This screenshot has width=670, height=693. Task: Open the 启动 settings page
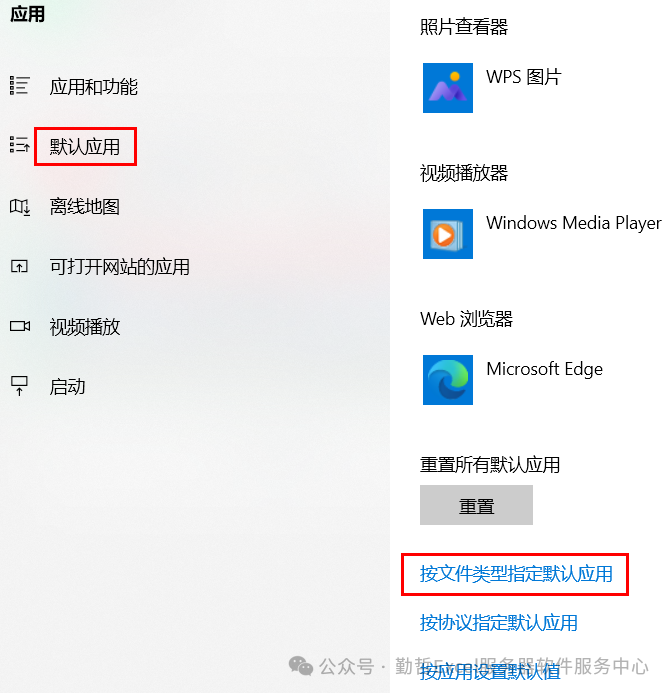click(67, 387)
